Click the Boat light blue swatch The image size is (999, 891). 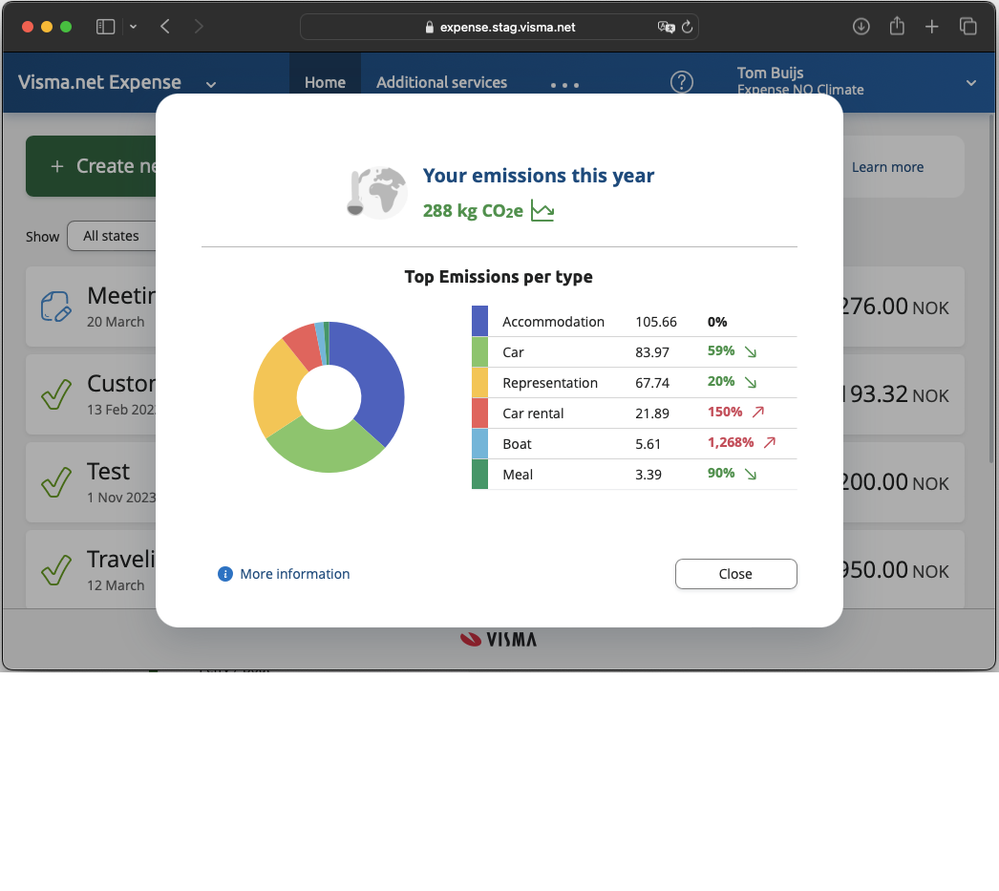click(480, 444)
